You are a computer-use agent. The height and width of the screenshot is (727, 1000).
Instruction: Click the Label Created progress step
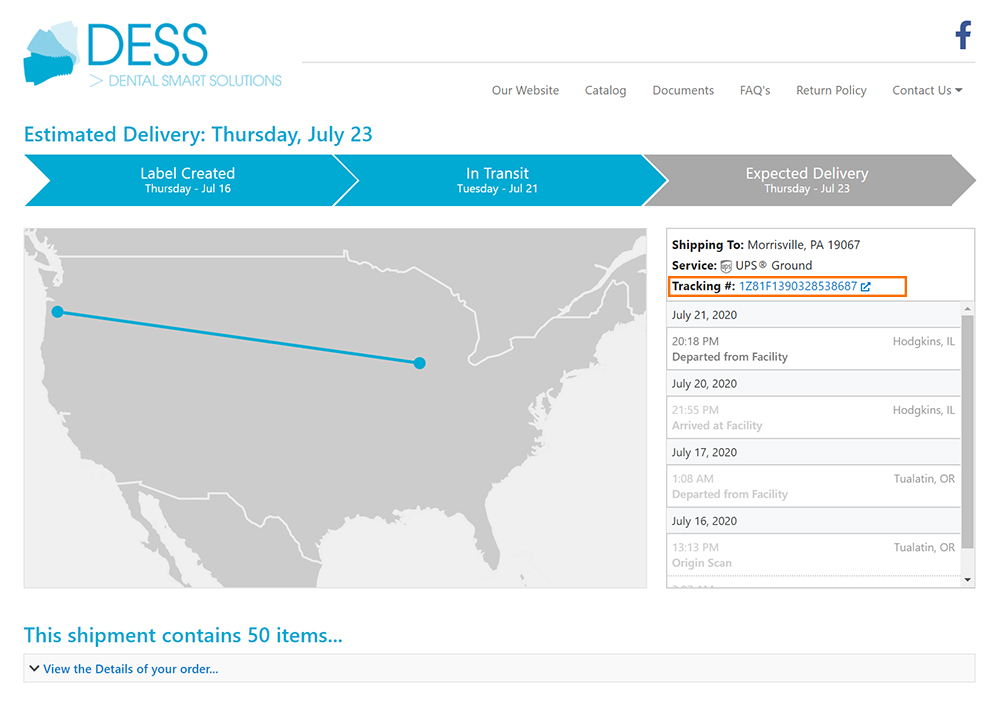click(187, 180)
